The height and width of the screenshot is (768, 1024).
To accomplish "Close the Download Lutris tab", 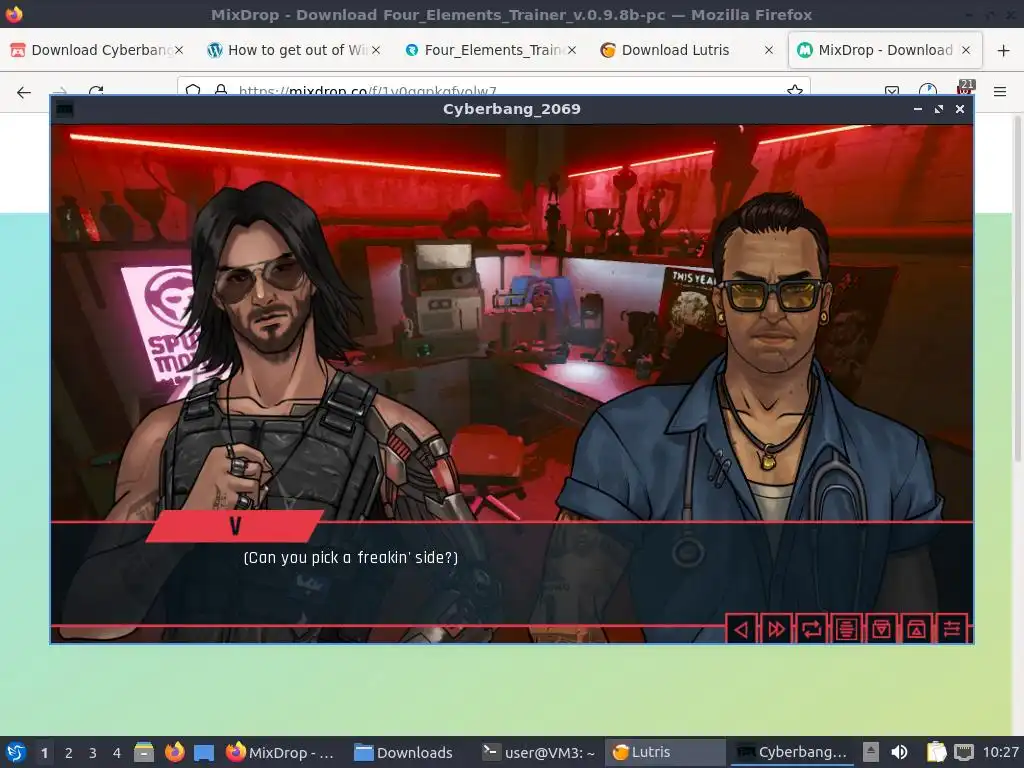I will [x=769, y=50].
